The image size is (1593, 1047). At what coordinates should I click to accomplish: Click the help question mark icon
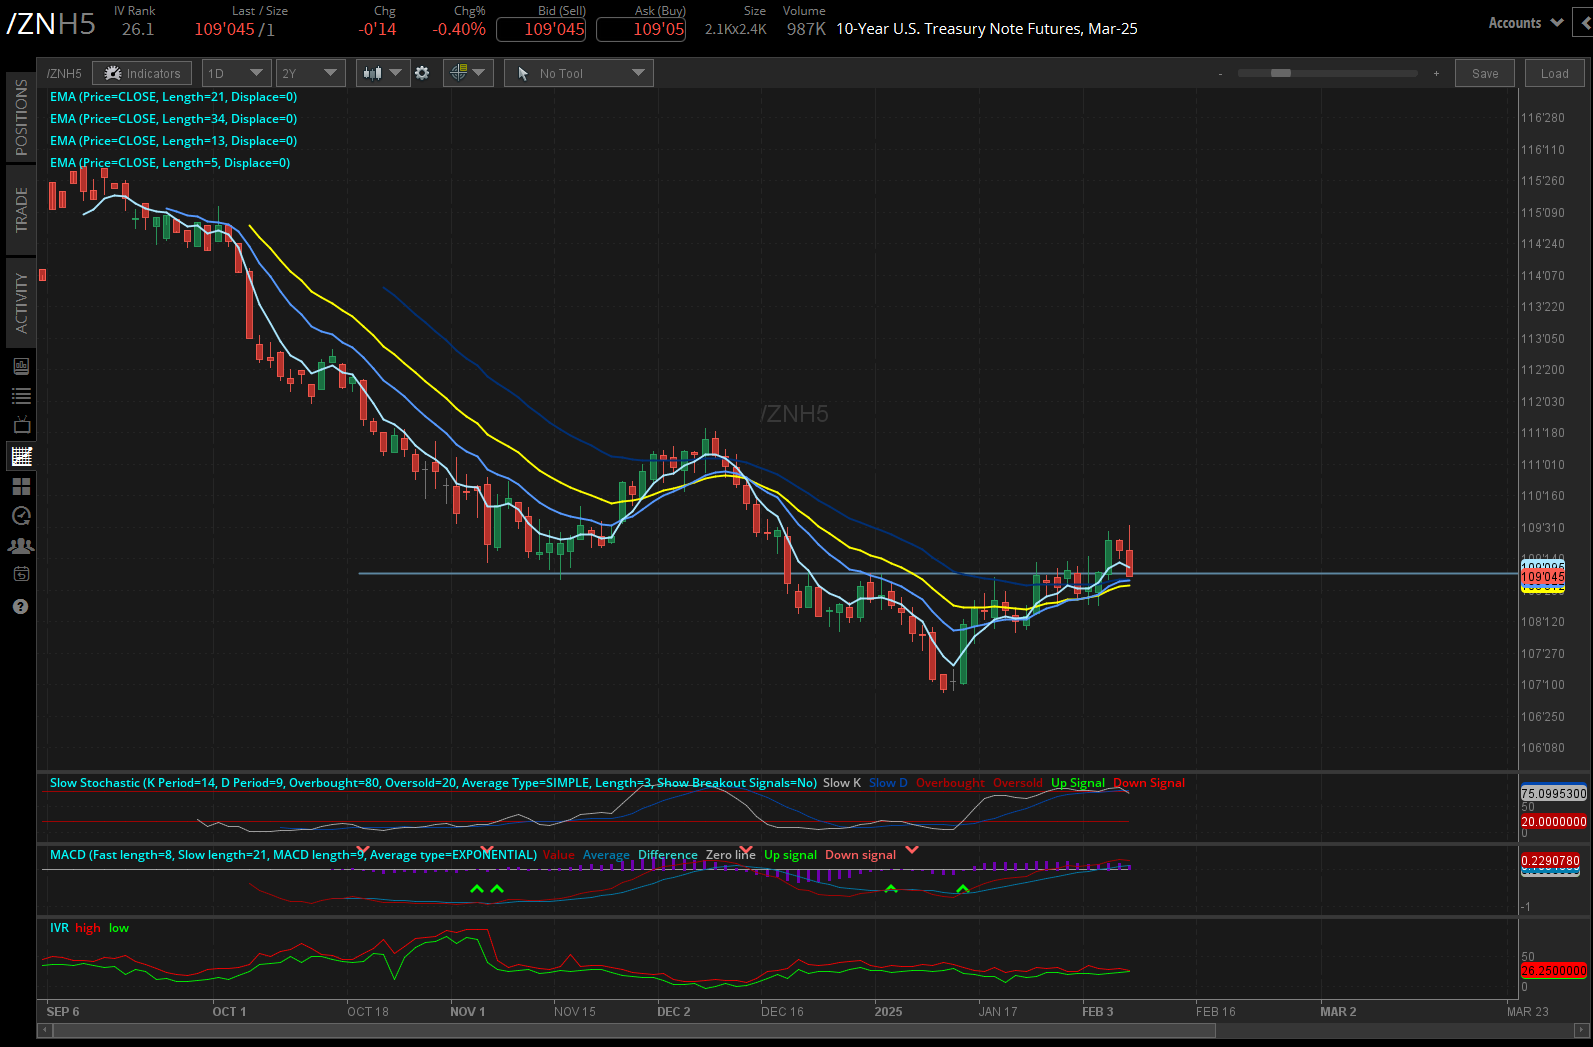[x=21, y=607]
